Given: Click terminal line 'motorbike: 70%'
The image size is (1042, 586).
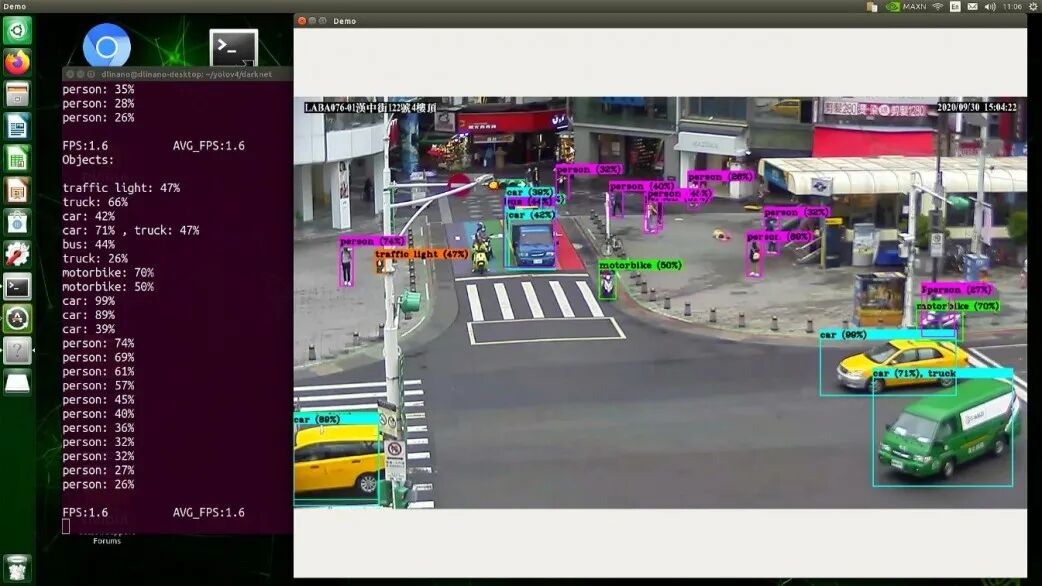Looking at the screenshot, I should [108, 272].
